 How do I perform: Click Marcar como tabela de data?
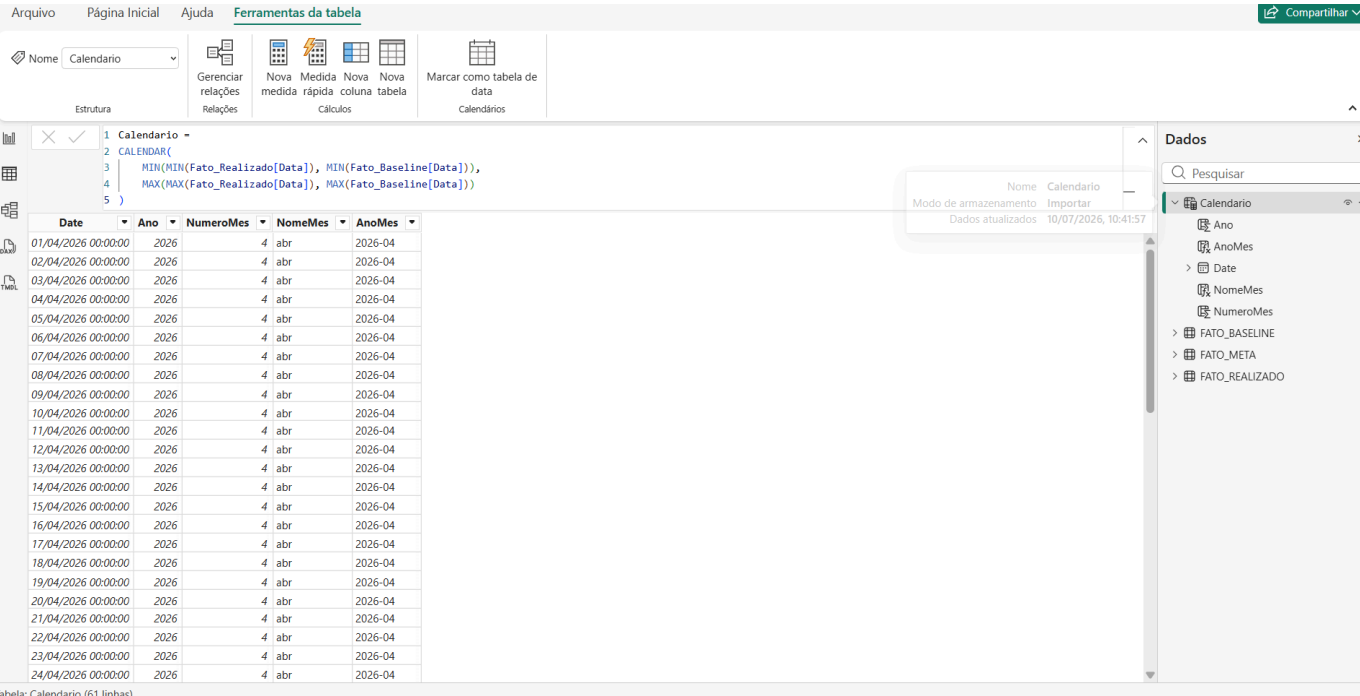482,69
